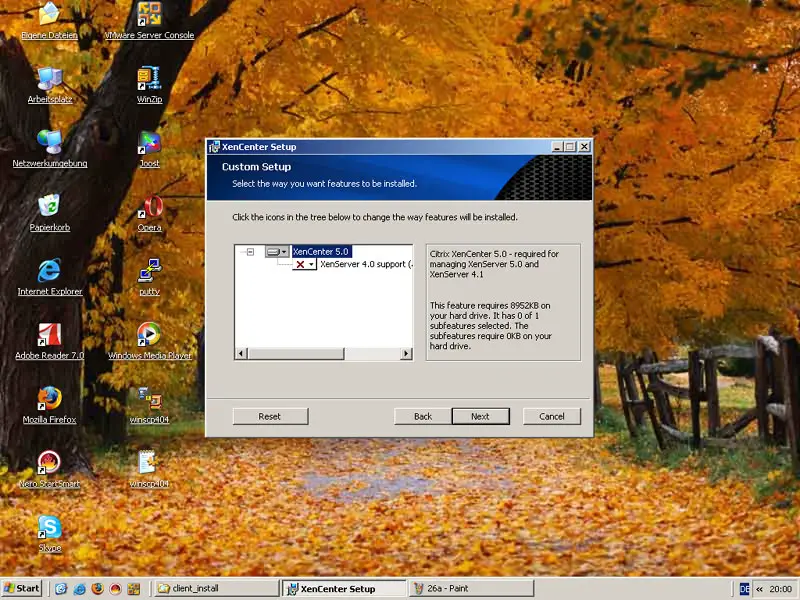Click the VMware quick launch icon in taskbar
The height and width of the screenshot is (600, 800).
[x=134, y=589]
